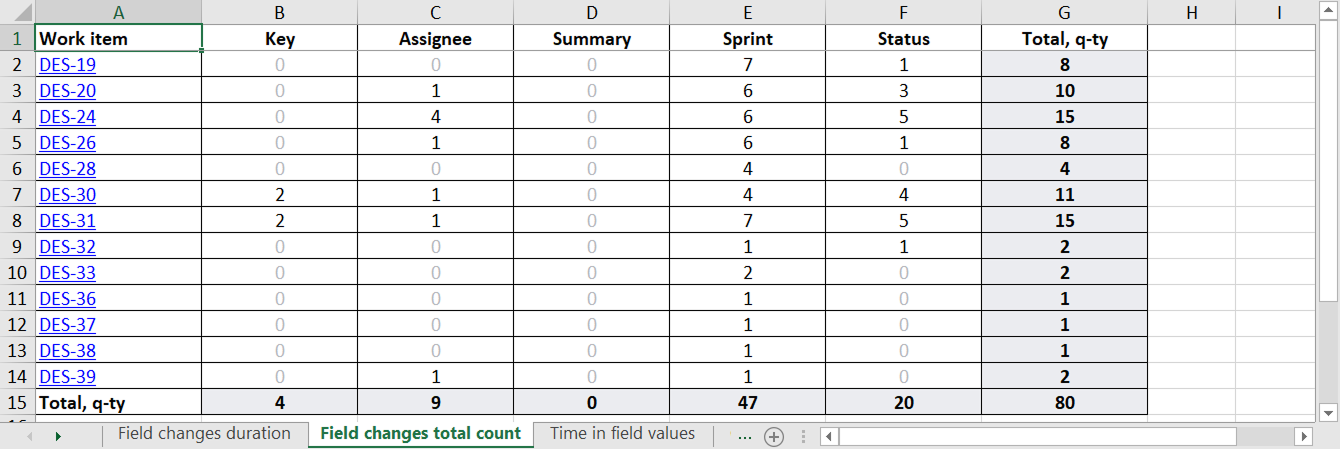1340x449 pixels.
Task: Open the DES-19 hyperlink
Action: 67,65
